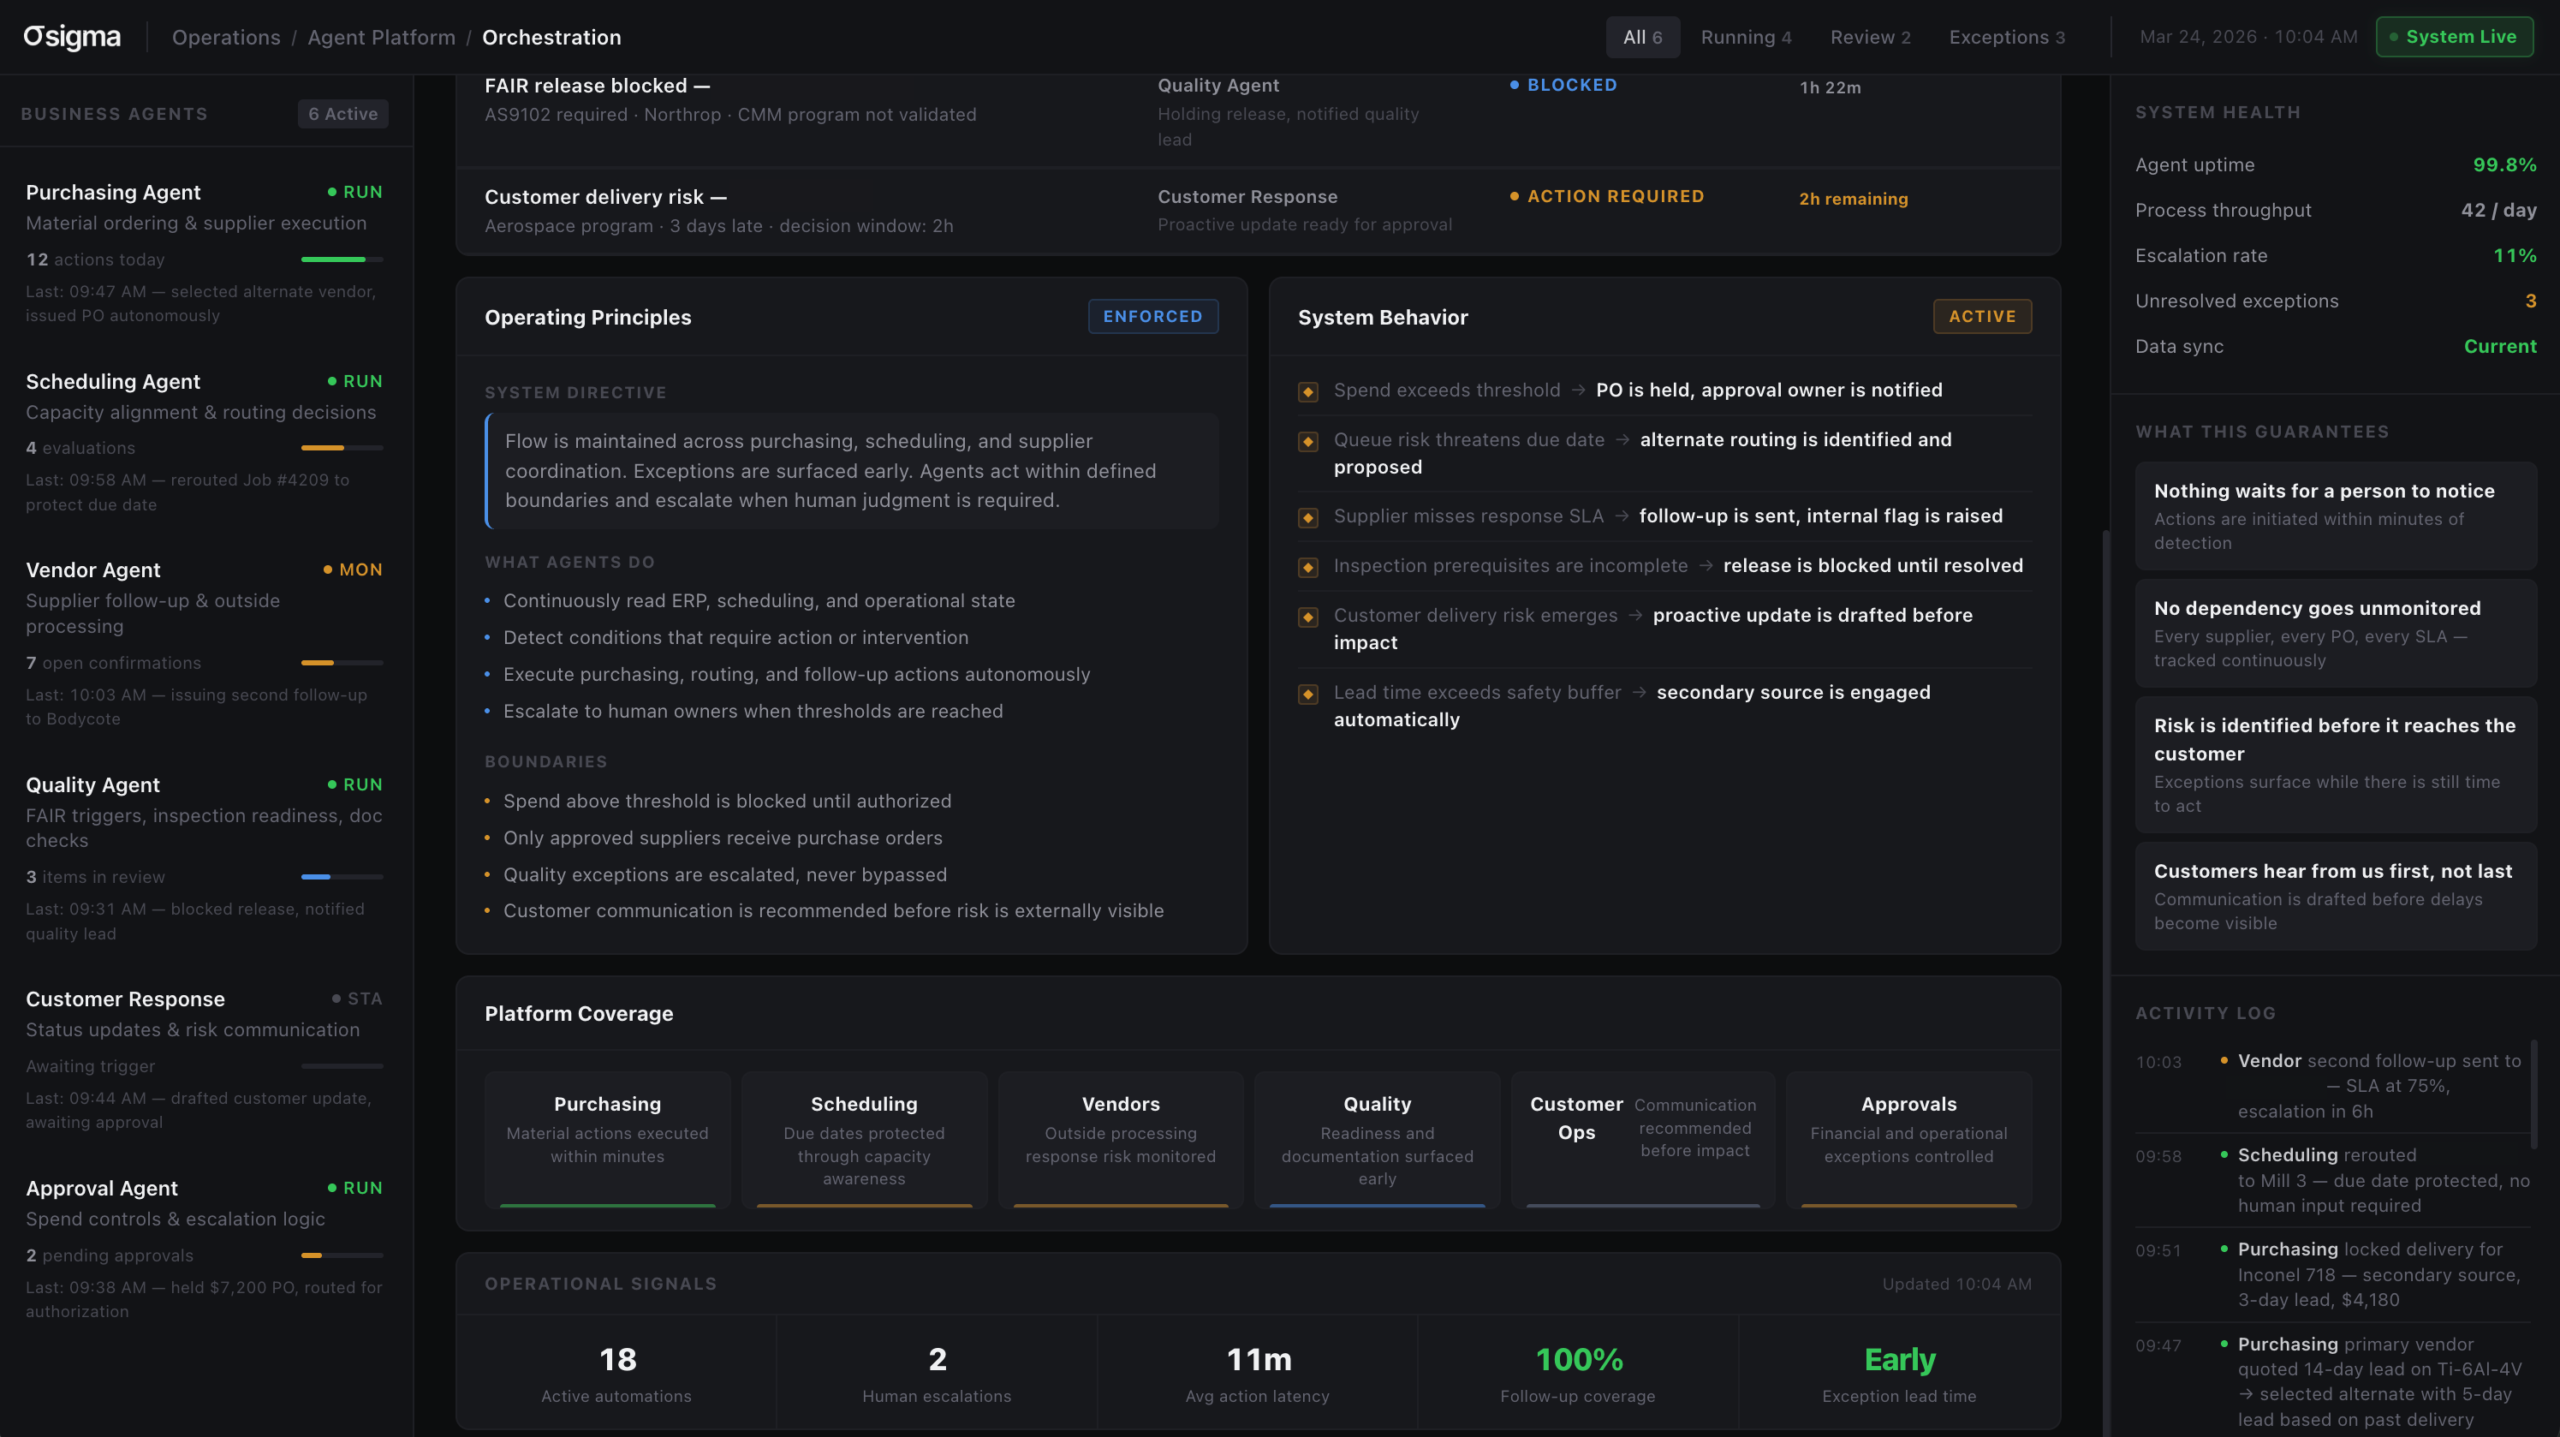This screenshot has height=1437, width=2560.
Task: Click diamond icon beside Queue risk rule
Action: click(1307, 441)
